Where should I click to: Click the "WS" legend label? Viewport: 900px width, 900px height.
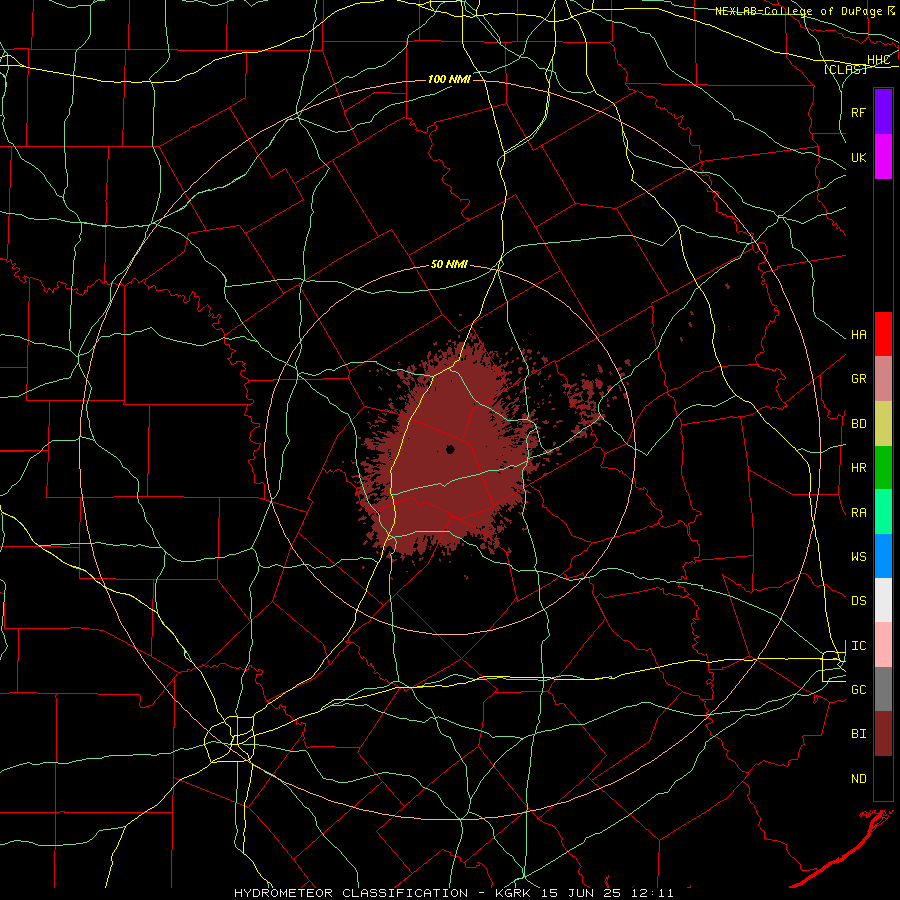pos(858,557)
